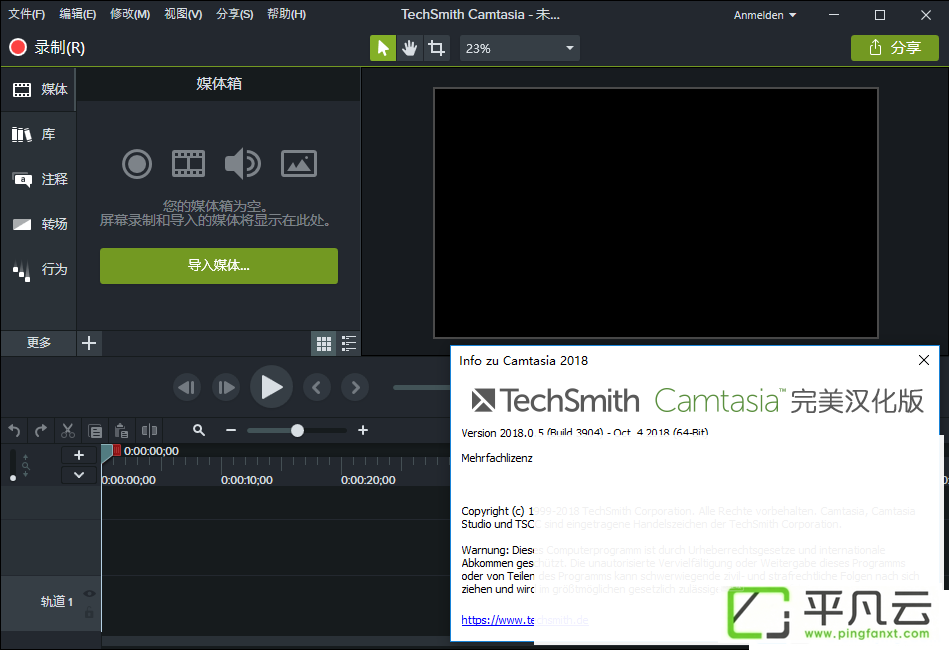Open the Anmelden account dropdown
949x650 pixels.
pyautogui.click(x=764, y=15)
